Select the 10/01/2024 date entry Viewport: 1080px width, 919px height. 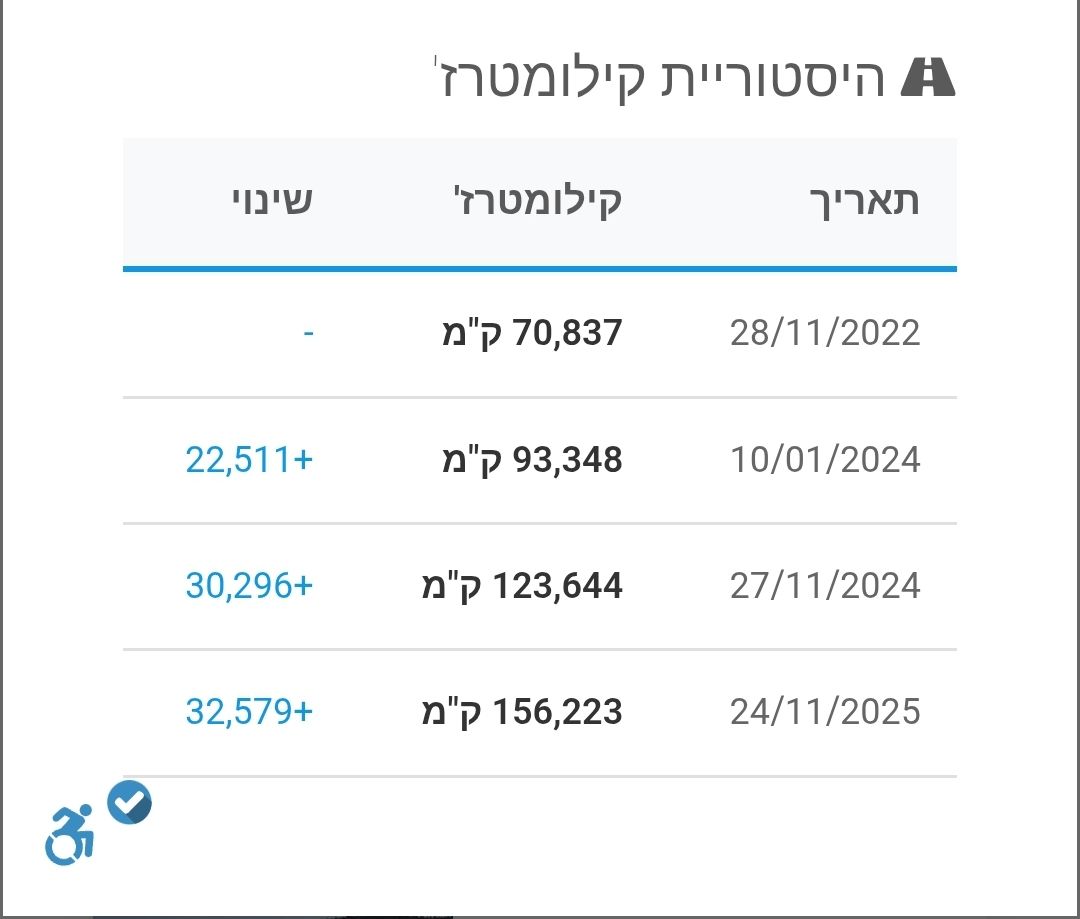tap(824, 458)
